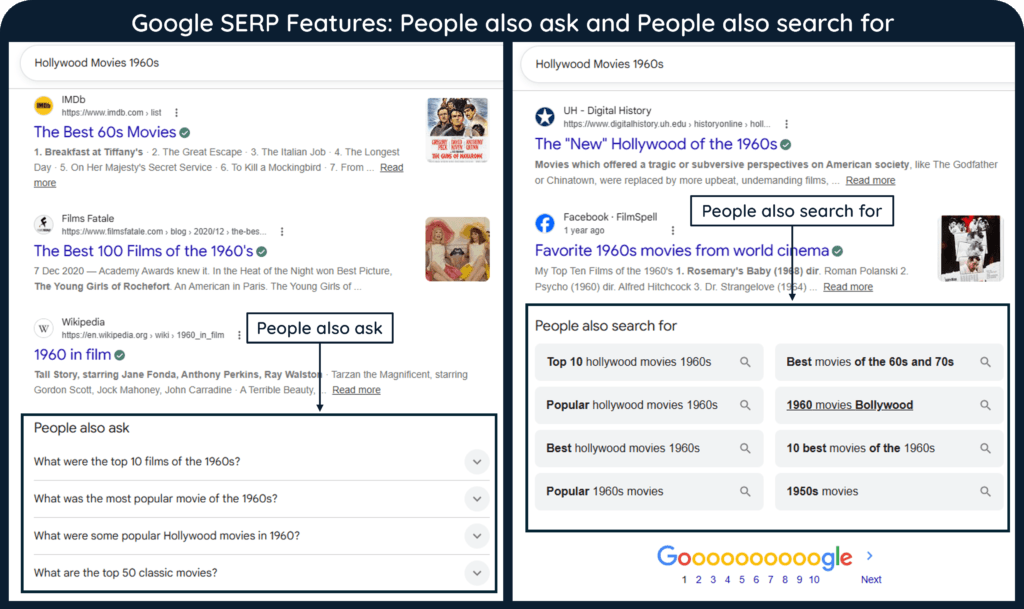Select Top 10 hollywood movies 1960s suggestion
Image resolution: width=1024 pixels, height=609 pixels.
click(x=648, y=362)
